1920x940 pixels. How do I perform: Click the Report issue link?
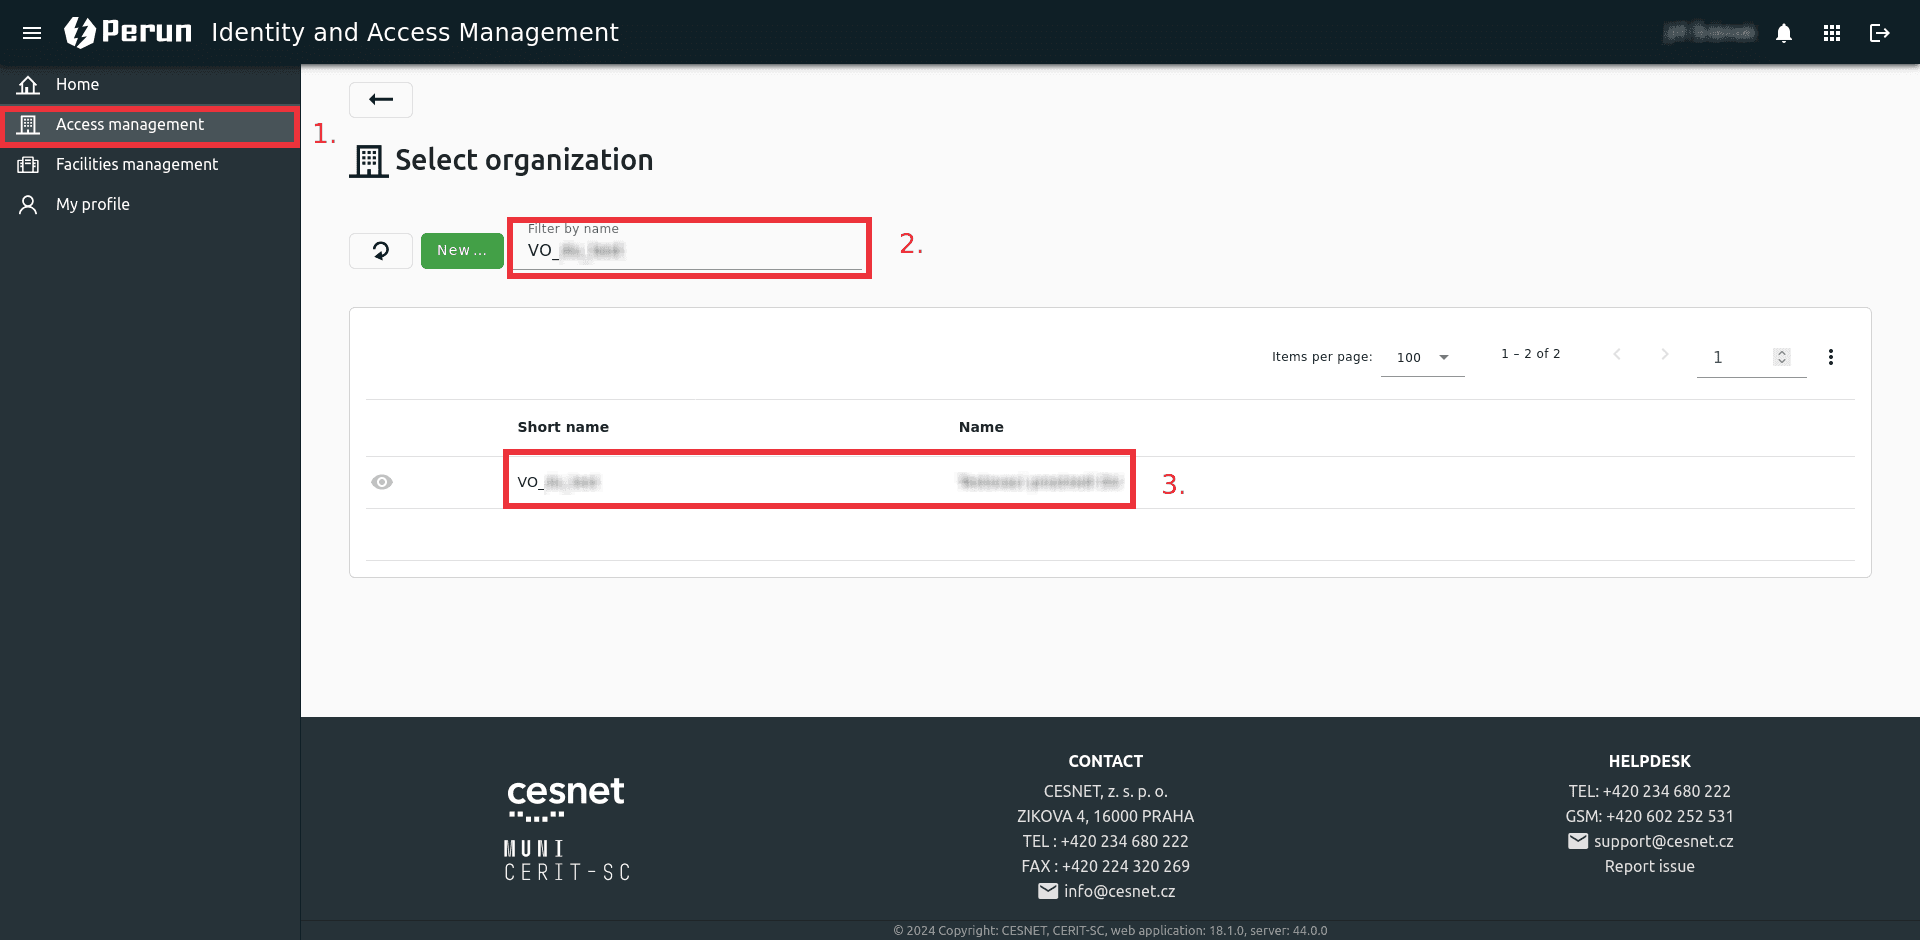tap(1649, 867)
